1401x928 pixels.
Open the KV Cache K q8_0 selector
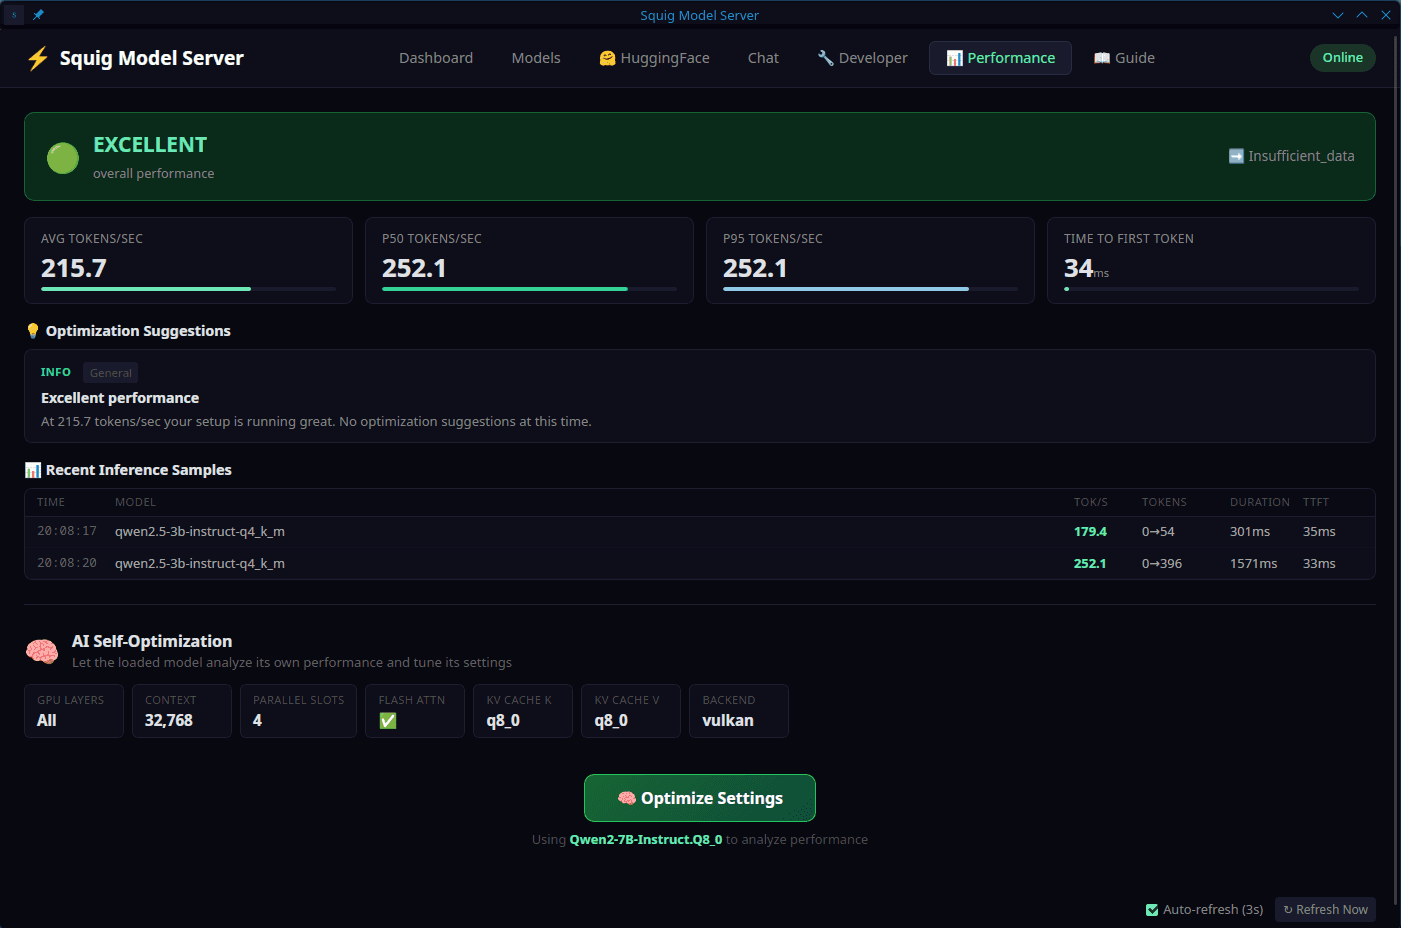[x=522, y=711]
